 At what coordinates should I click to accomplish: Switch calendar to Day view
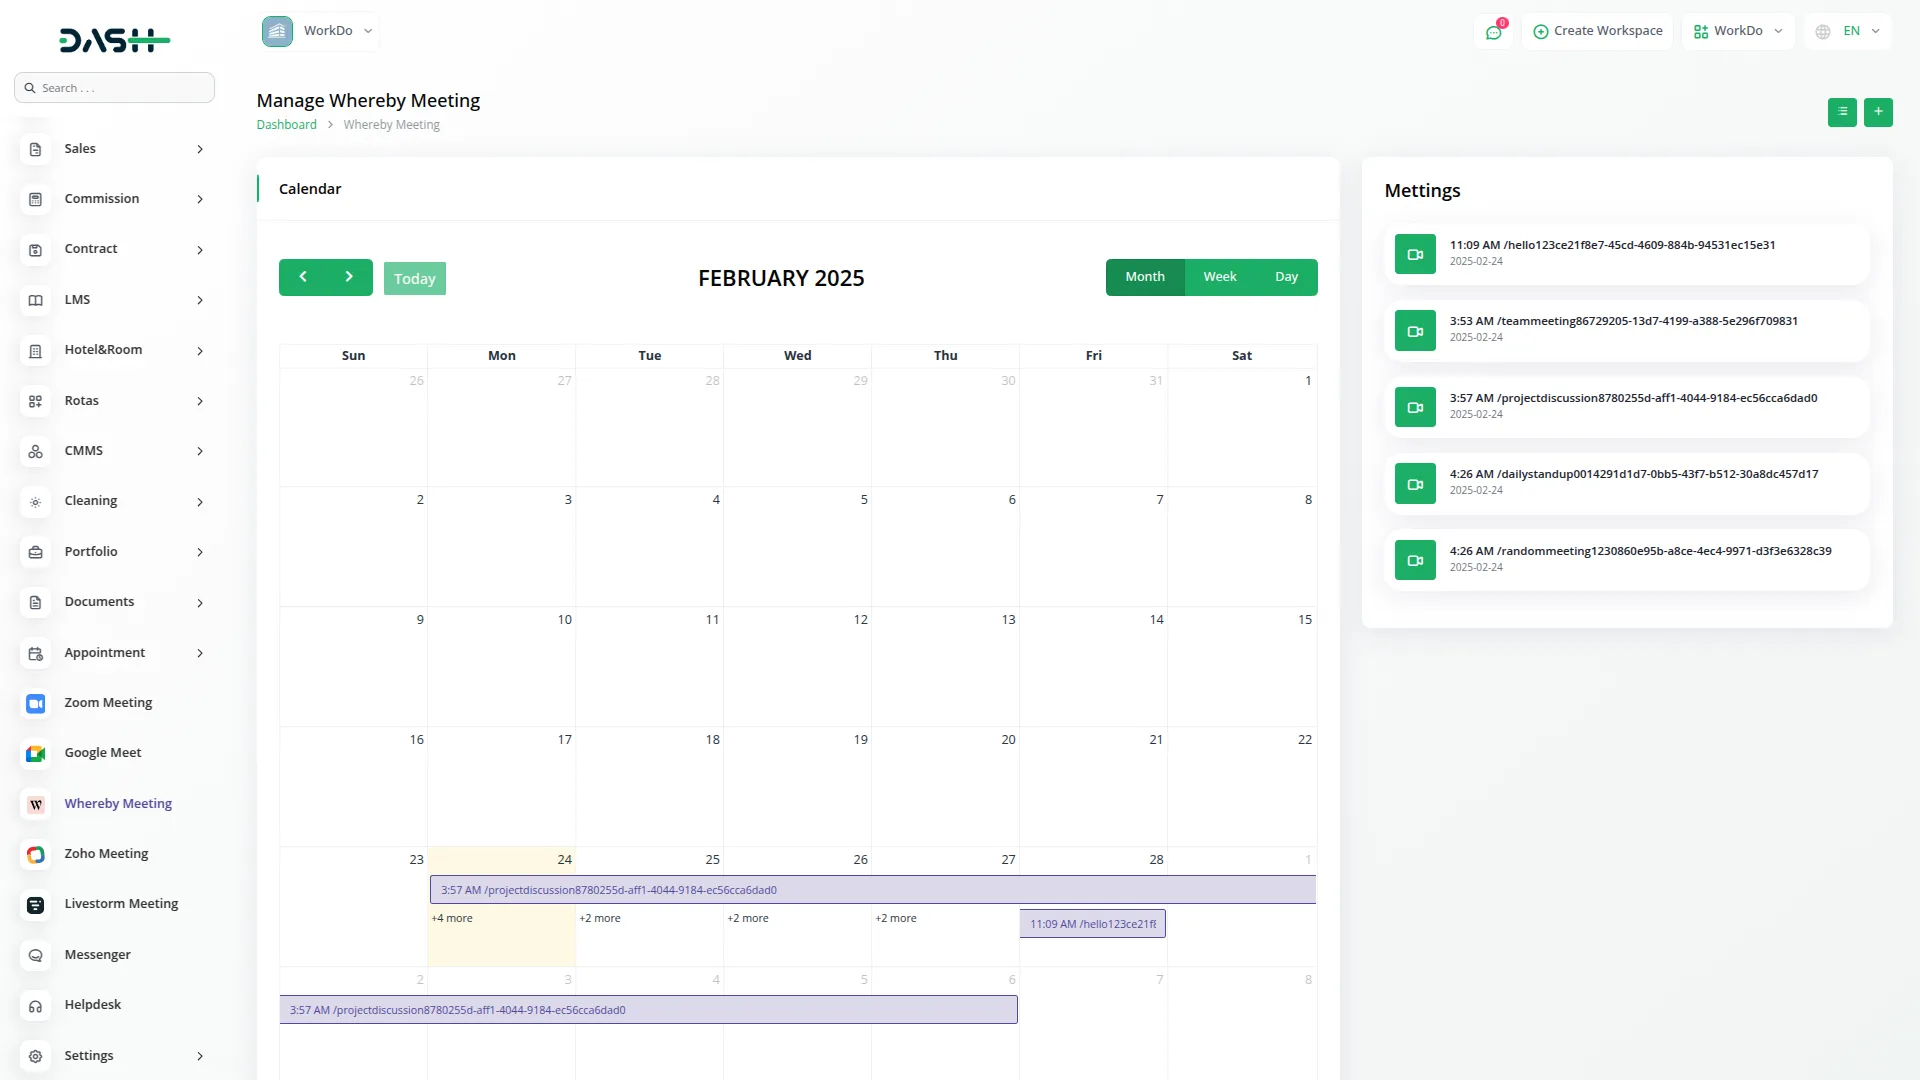pyautogui.click(x=1286, y=277)
